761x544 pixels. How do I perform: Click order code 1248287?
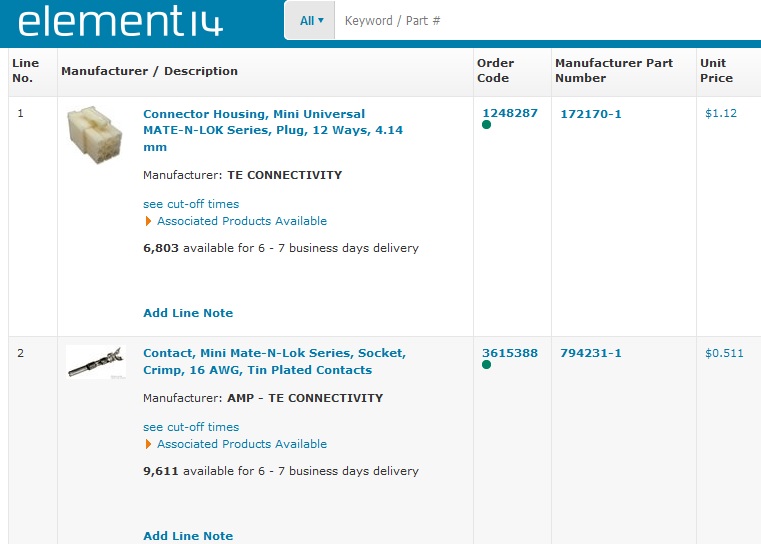[510, 113]
